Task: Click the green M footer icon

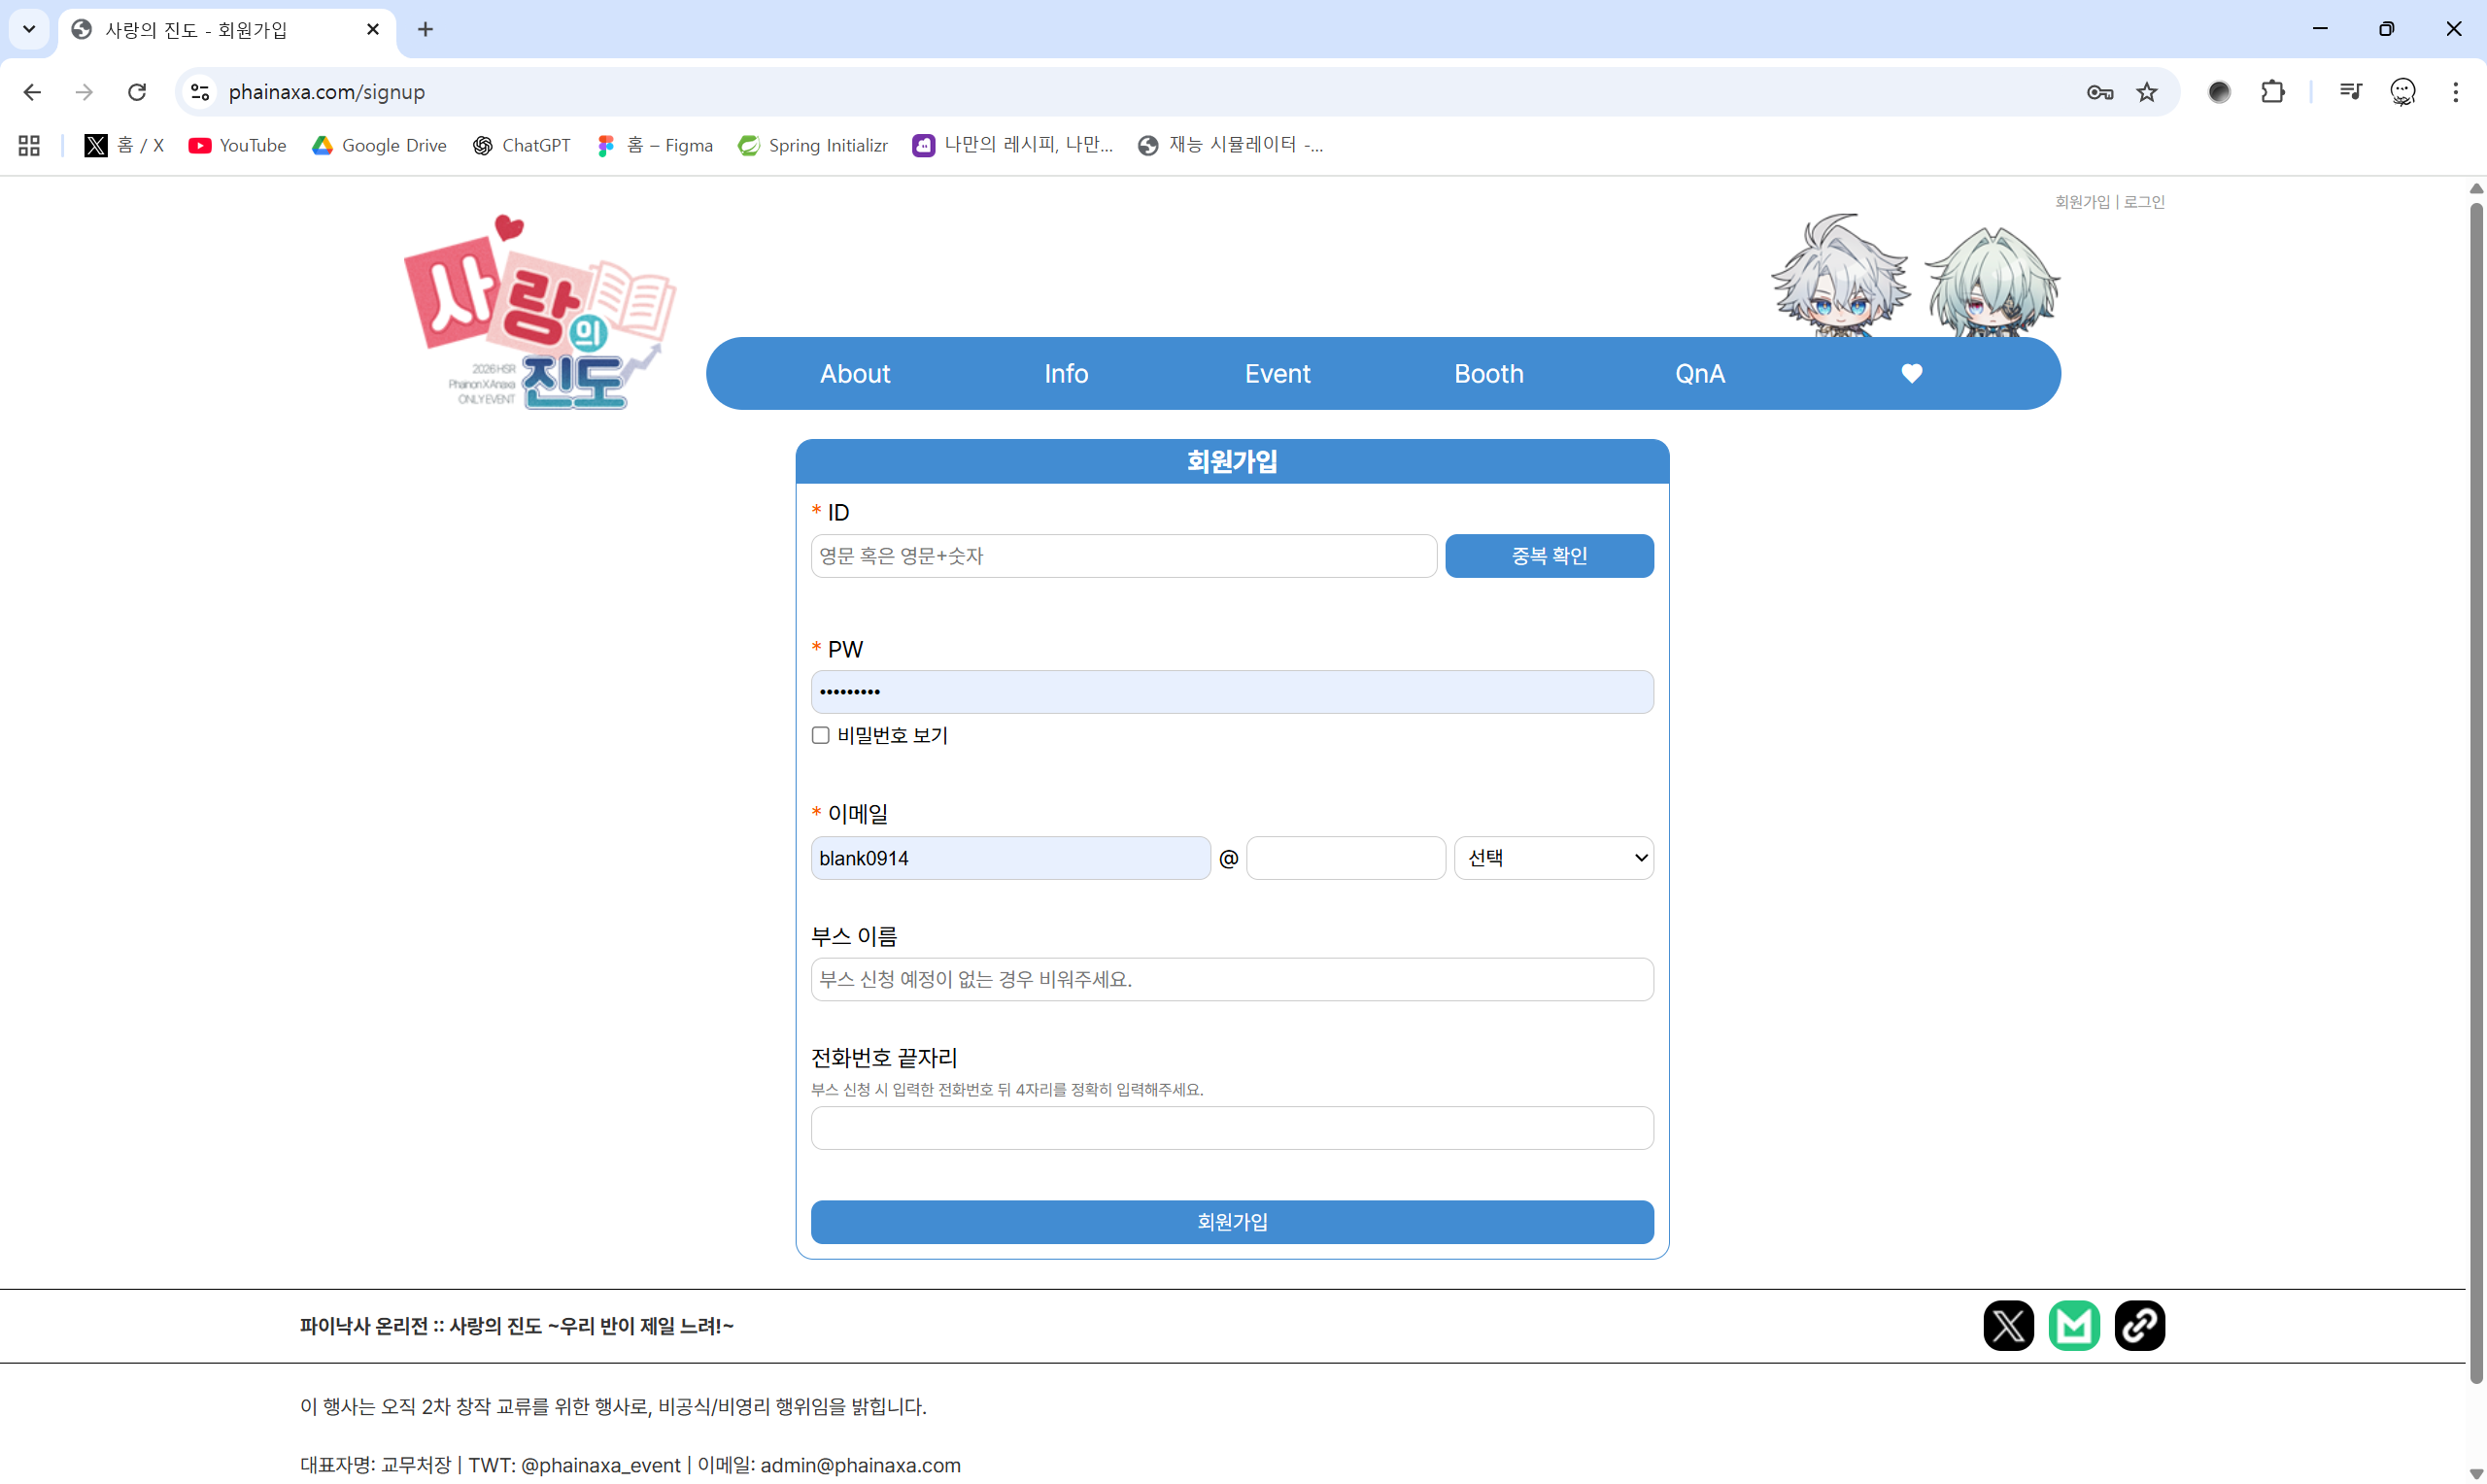Action: (x=2073, y=1325)
